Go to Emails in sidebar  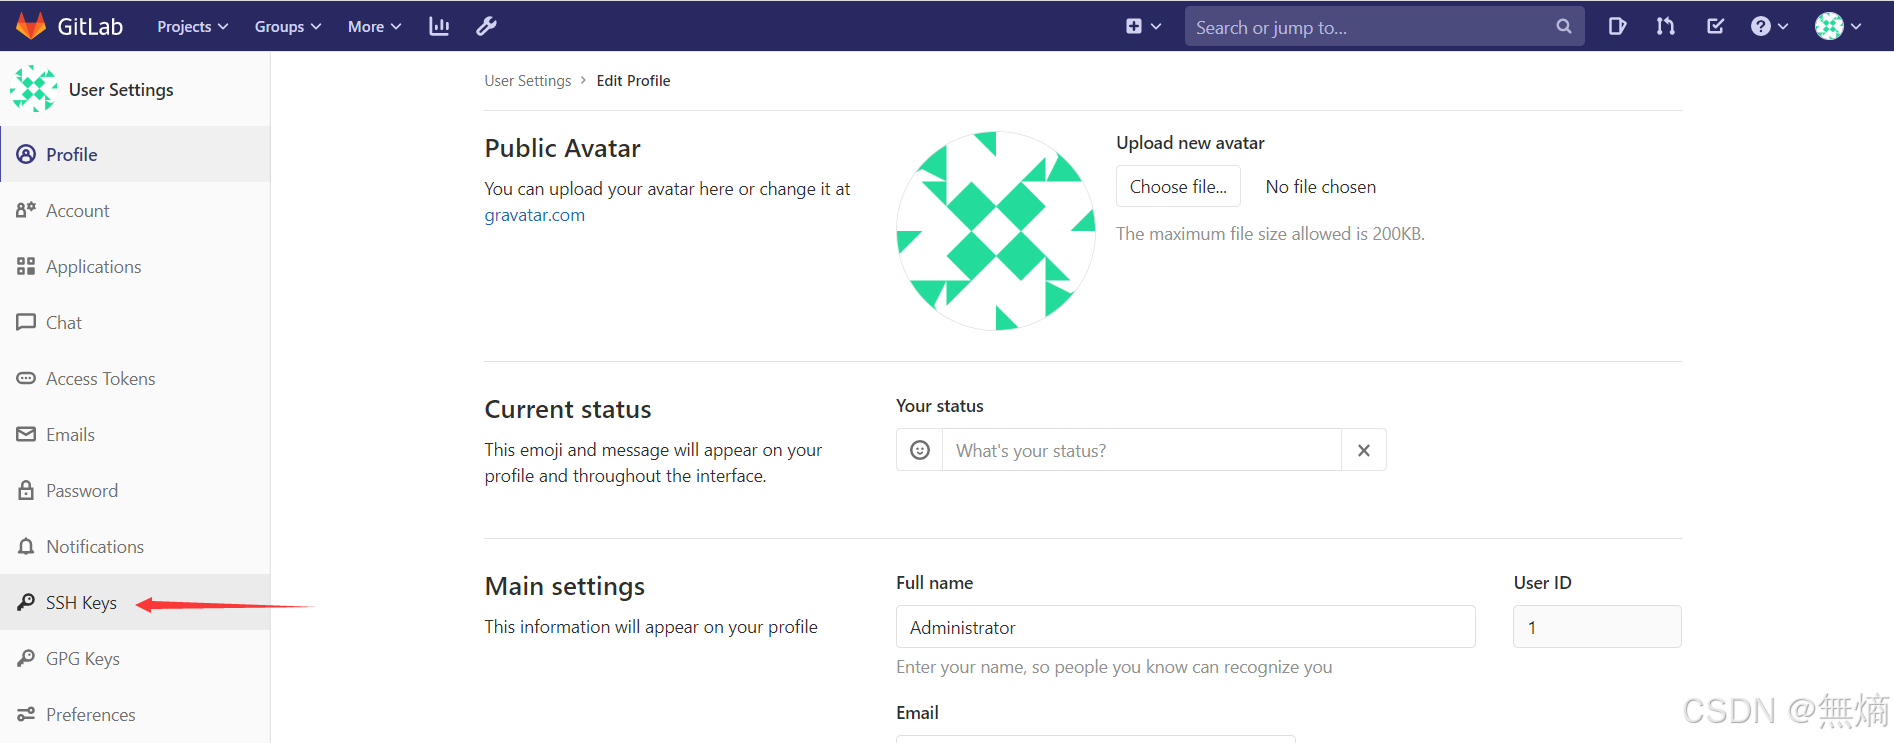135,434
